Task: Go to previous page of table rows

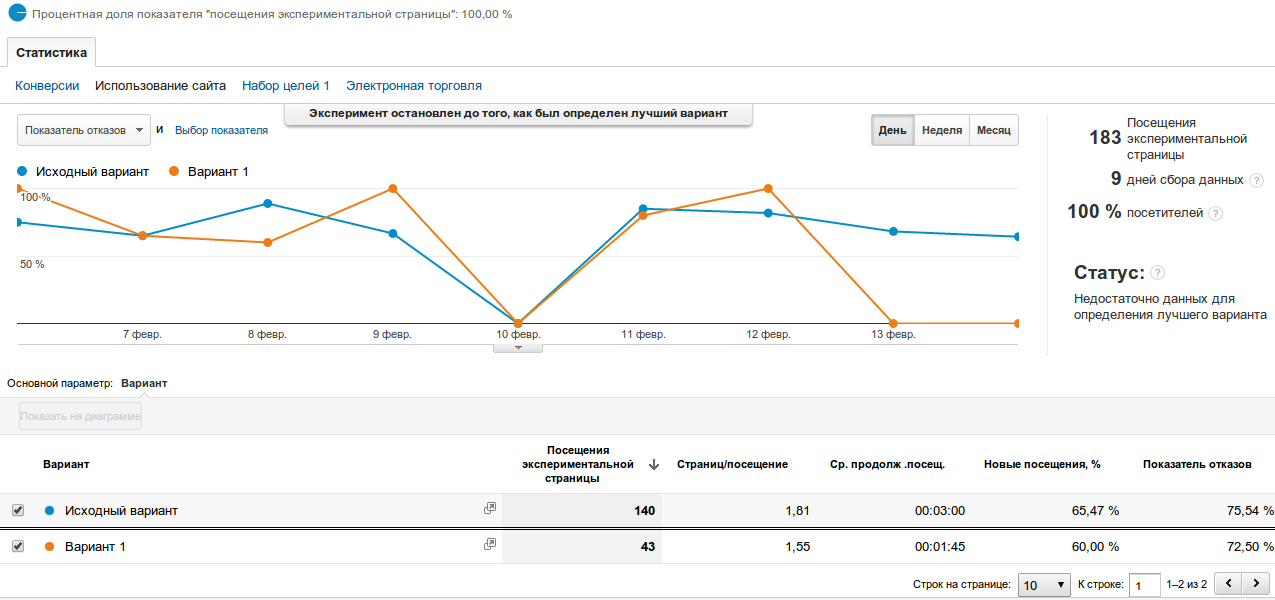Action: pyautogui.click(x=1227, y=583)
